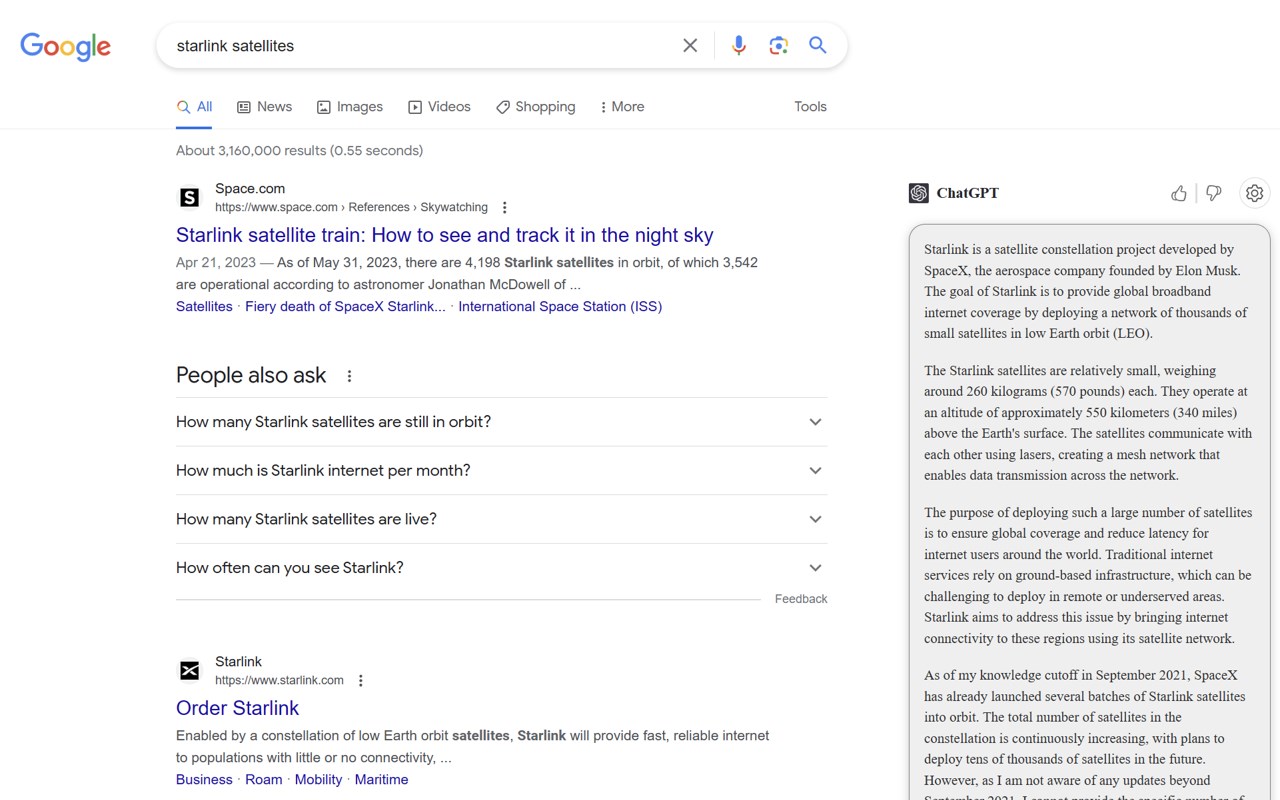
Task: Give ChatGPT answer a thumbs down
Action: point(1214,193)
